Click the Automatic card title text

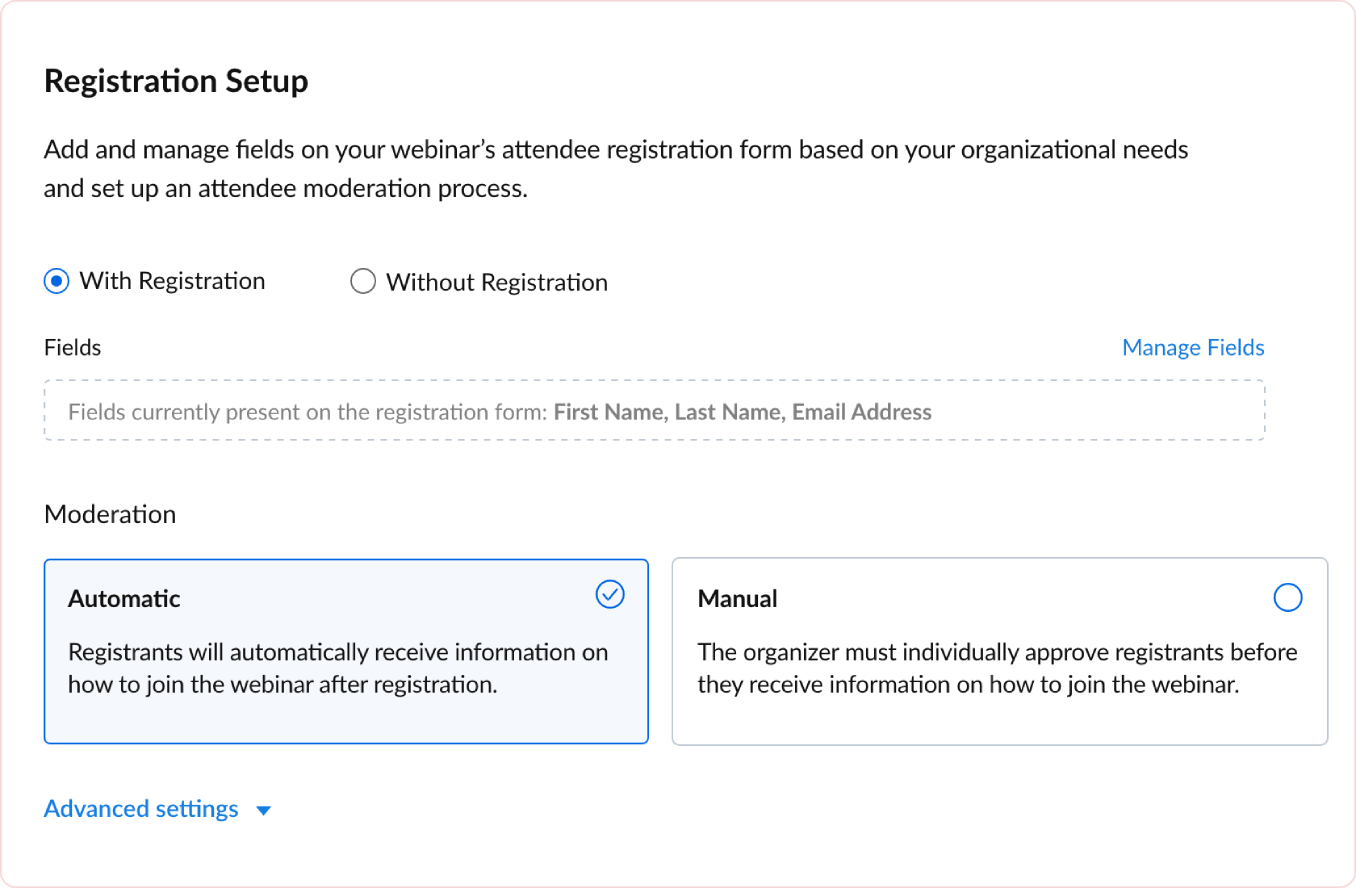point(124,598)
